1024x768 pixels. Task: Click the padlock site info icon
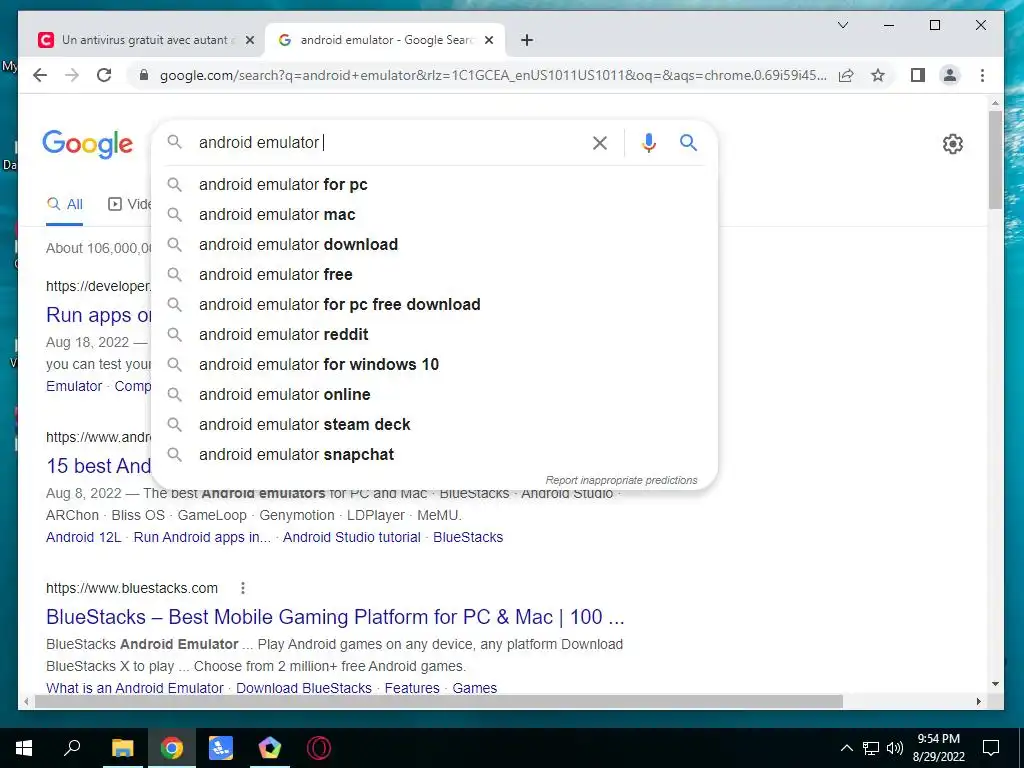[x=144, y=75]
